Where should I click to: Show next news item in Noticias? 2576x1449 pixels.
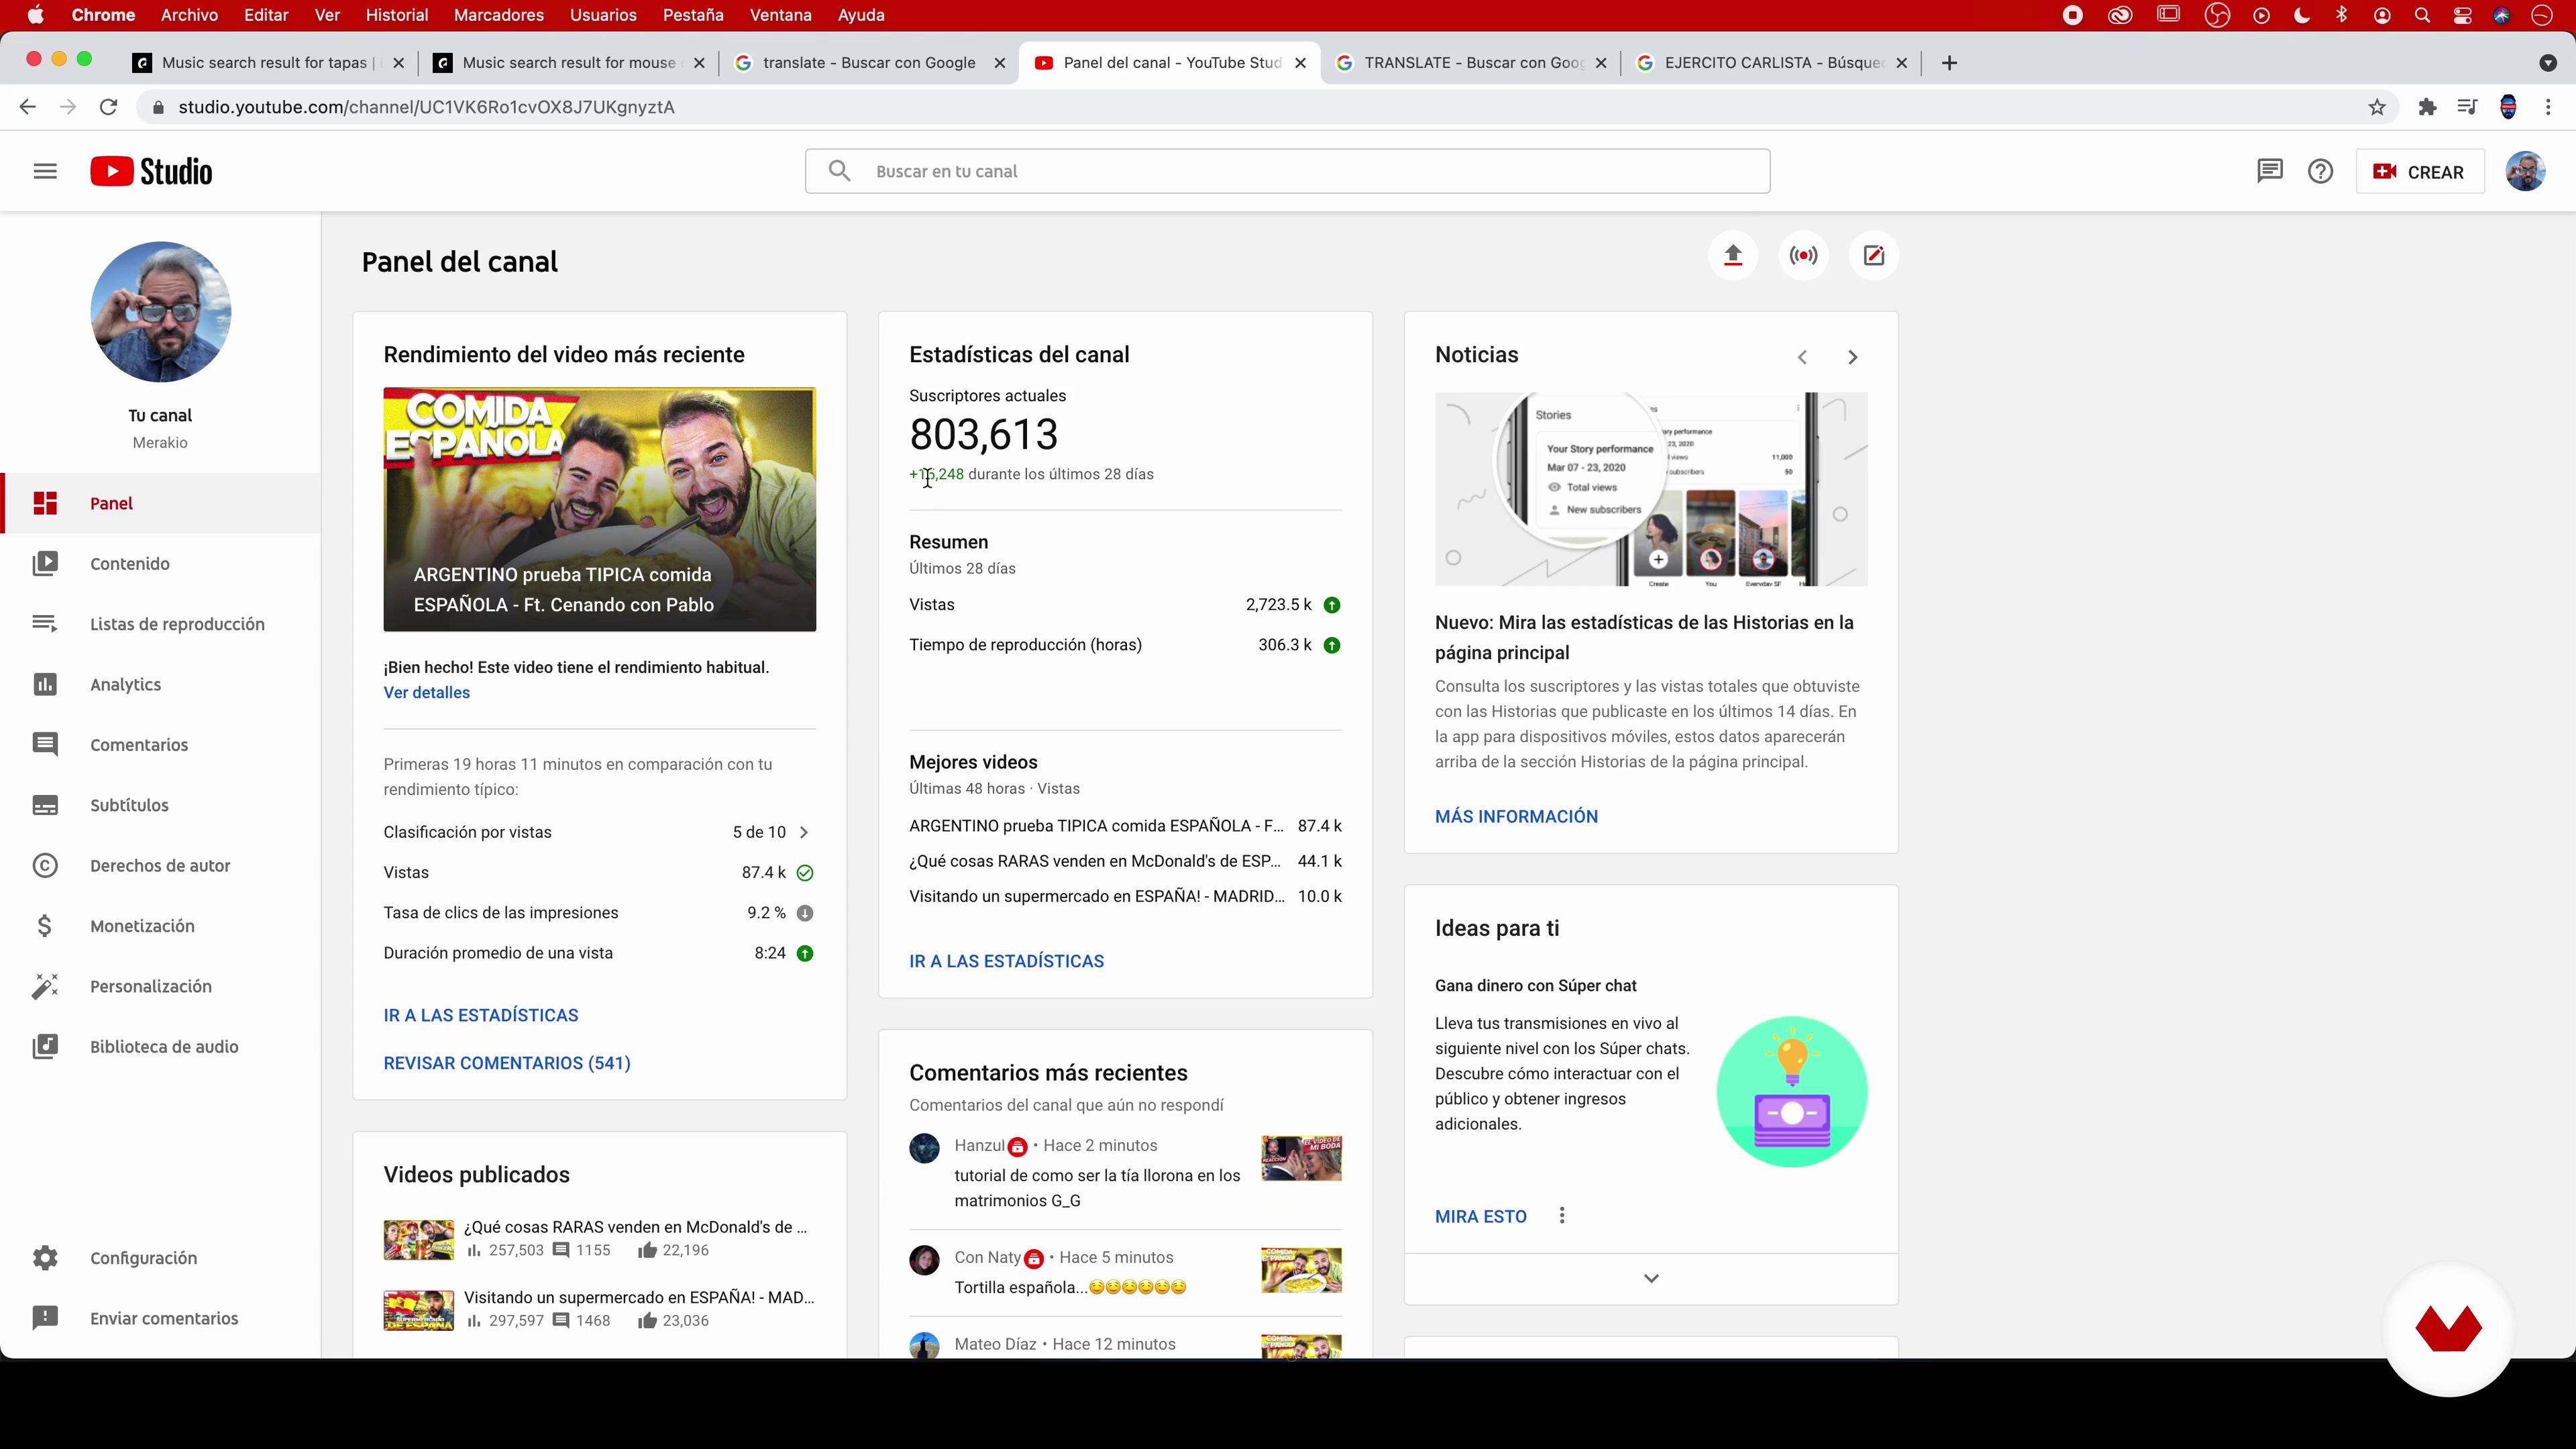pyautogui.click(x=1852, y=357)
